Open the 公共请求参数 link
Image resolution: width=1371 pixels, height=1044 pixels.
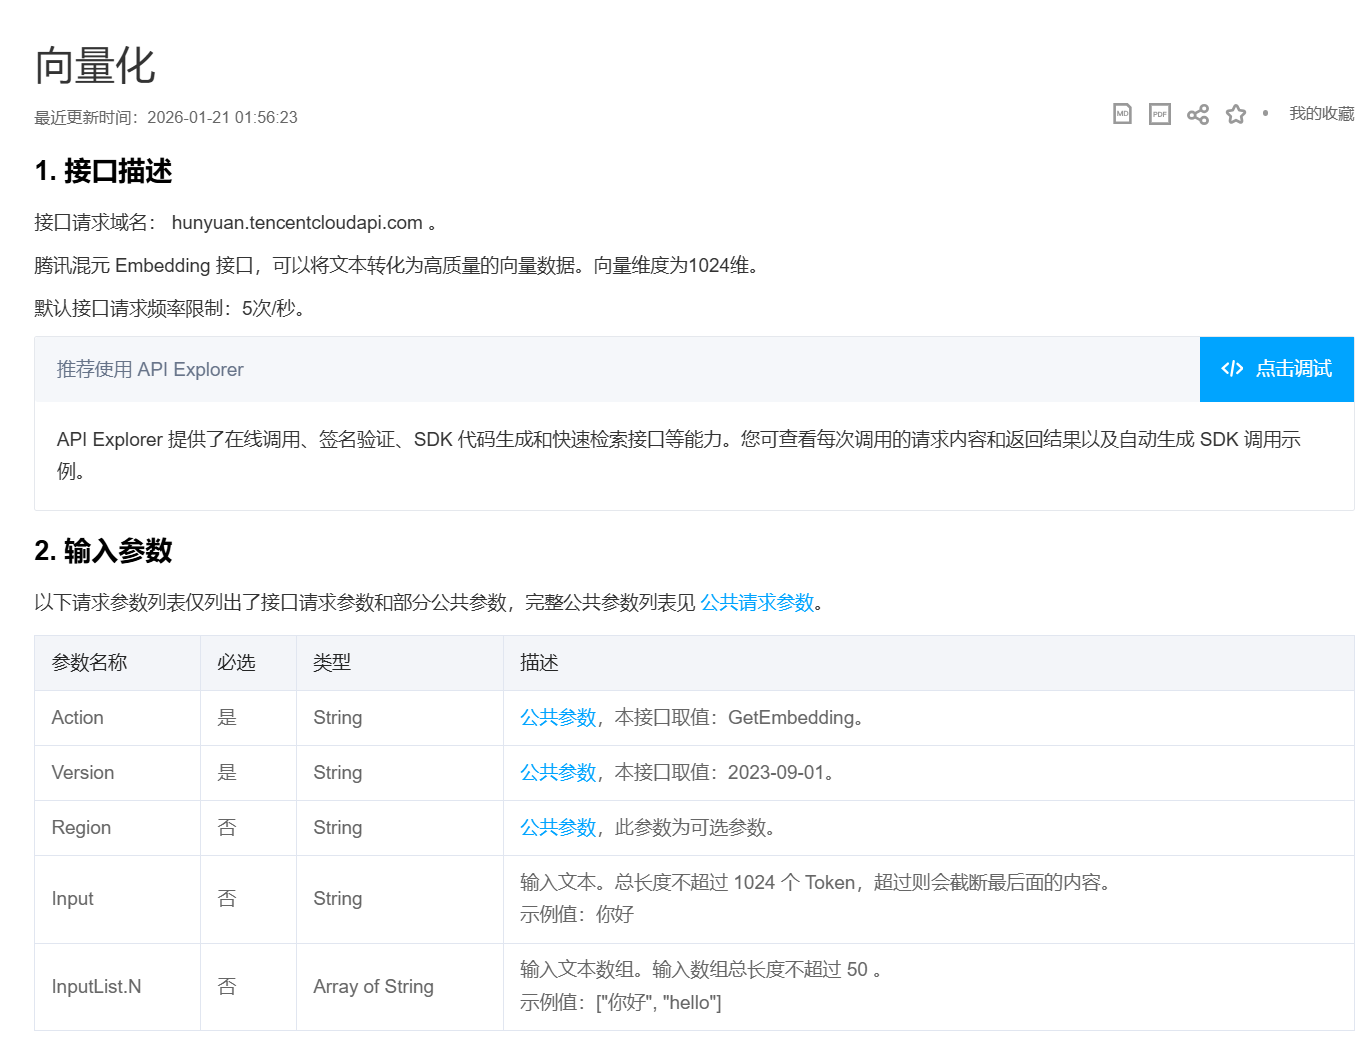tap(757, 602)
